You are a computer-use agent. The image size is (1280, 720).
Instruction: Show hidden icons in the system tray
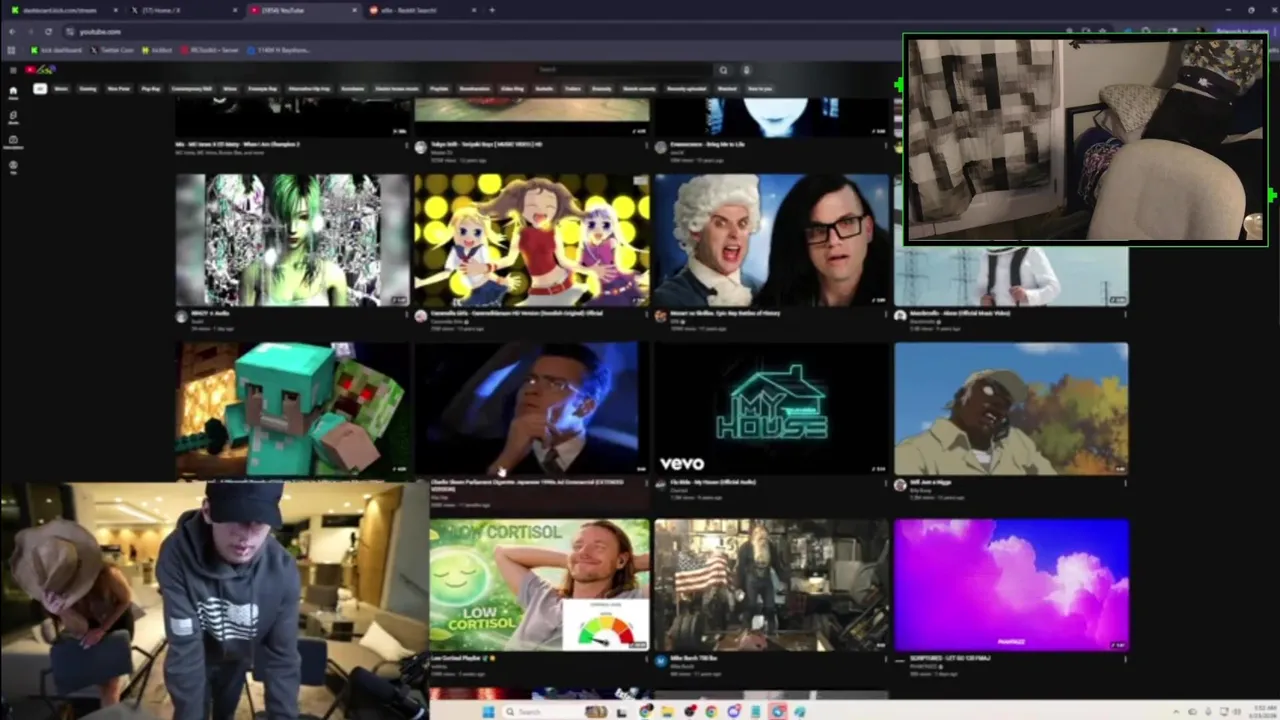pos(1176,711)
